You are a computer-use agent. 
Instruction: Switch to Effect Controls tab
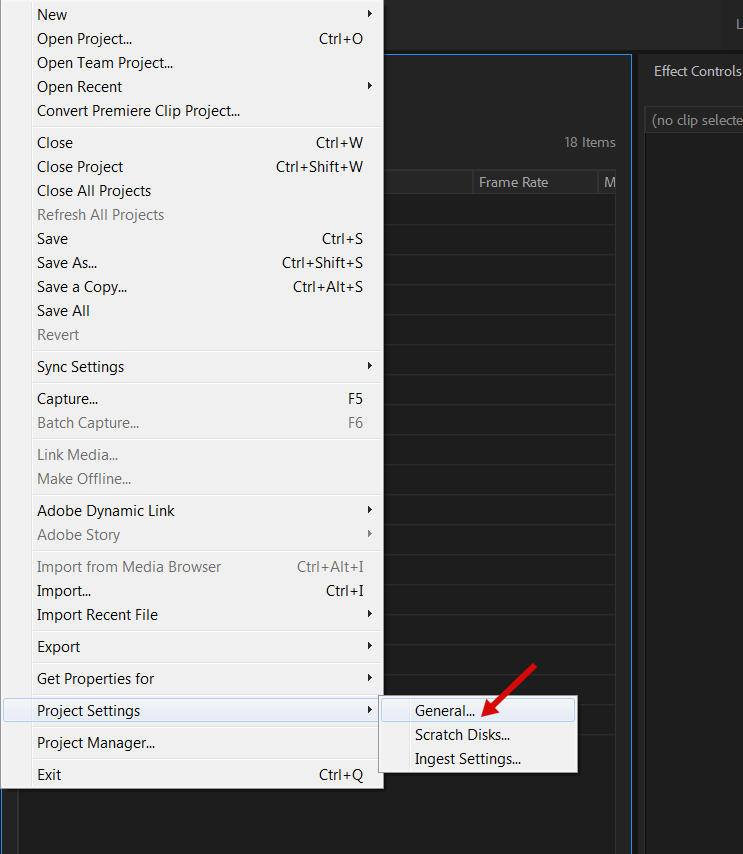click(x=697, y=71)
